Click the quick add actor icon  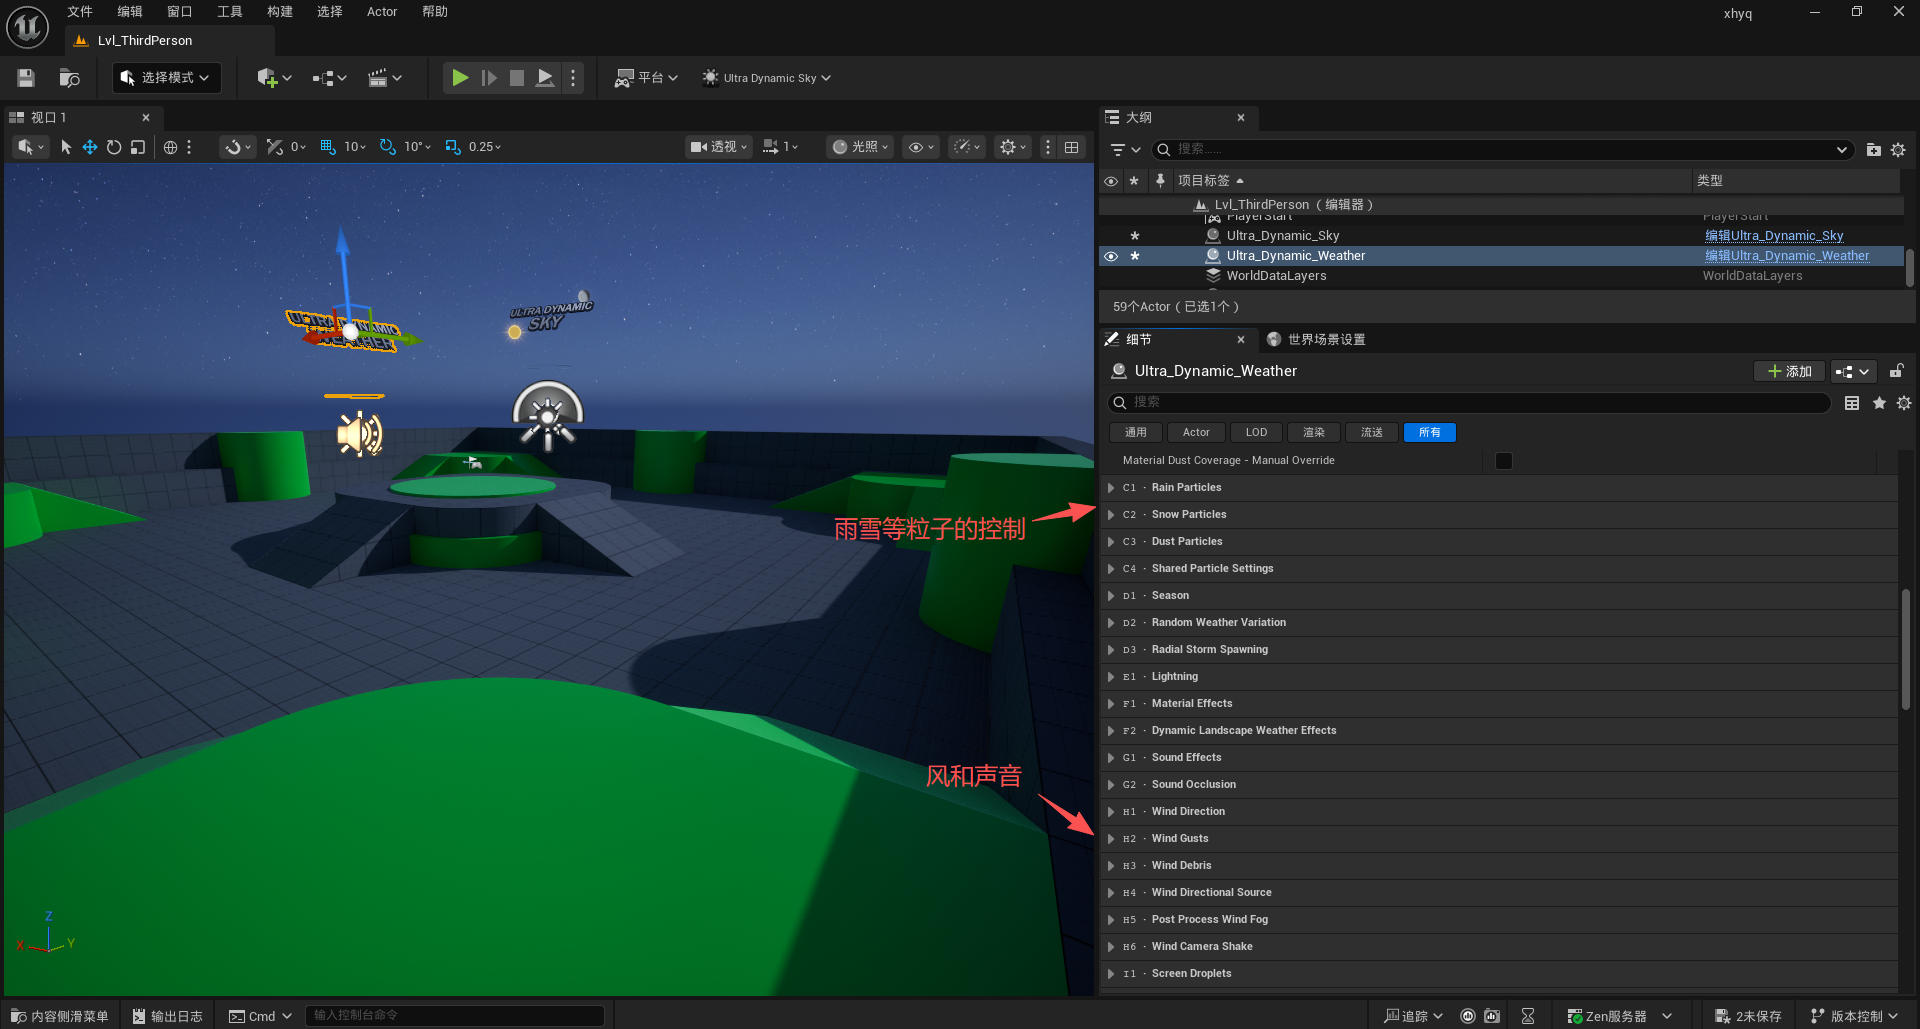point(273,78)
